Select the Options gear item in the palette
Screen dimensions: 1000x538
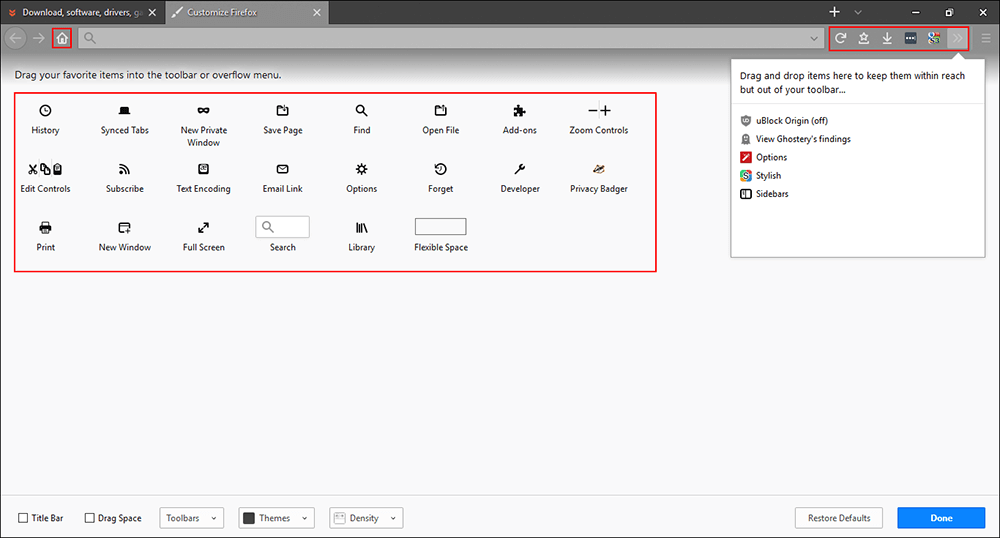click(x=362, y=178)
